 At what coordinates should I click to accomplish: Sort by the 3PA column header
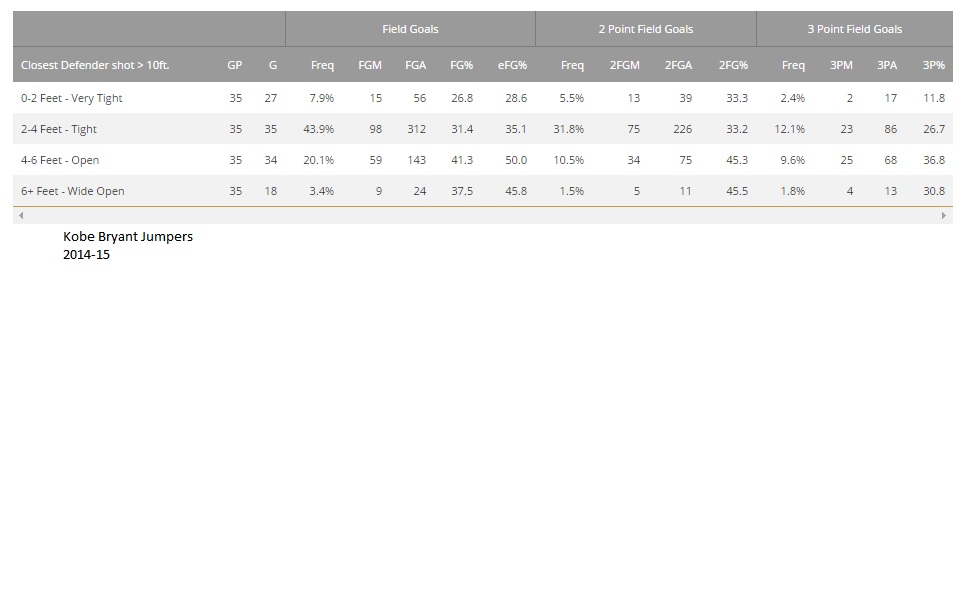pos(886,65)
